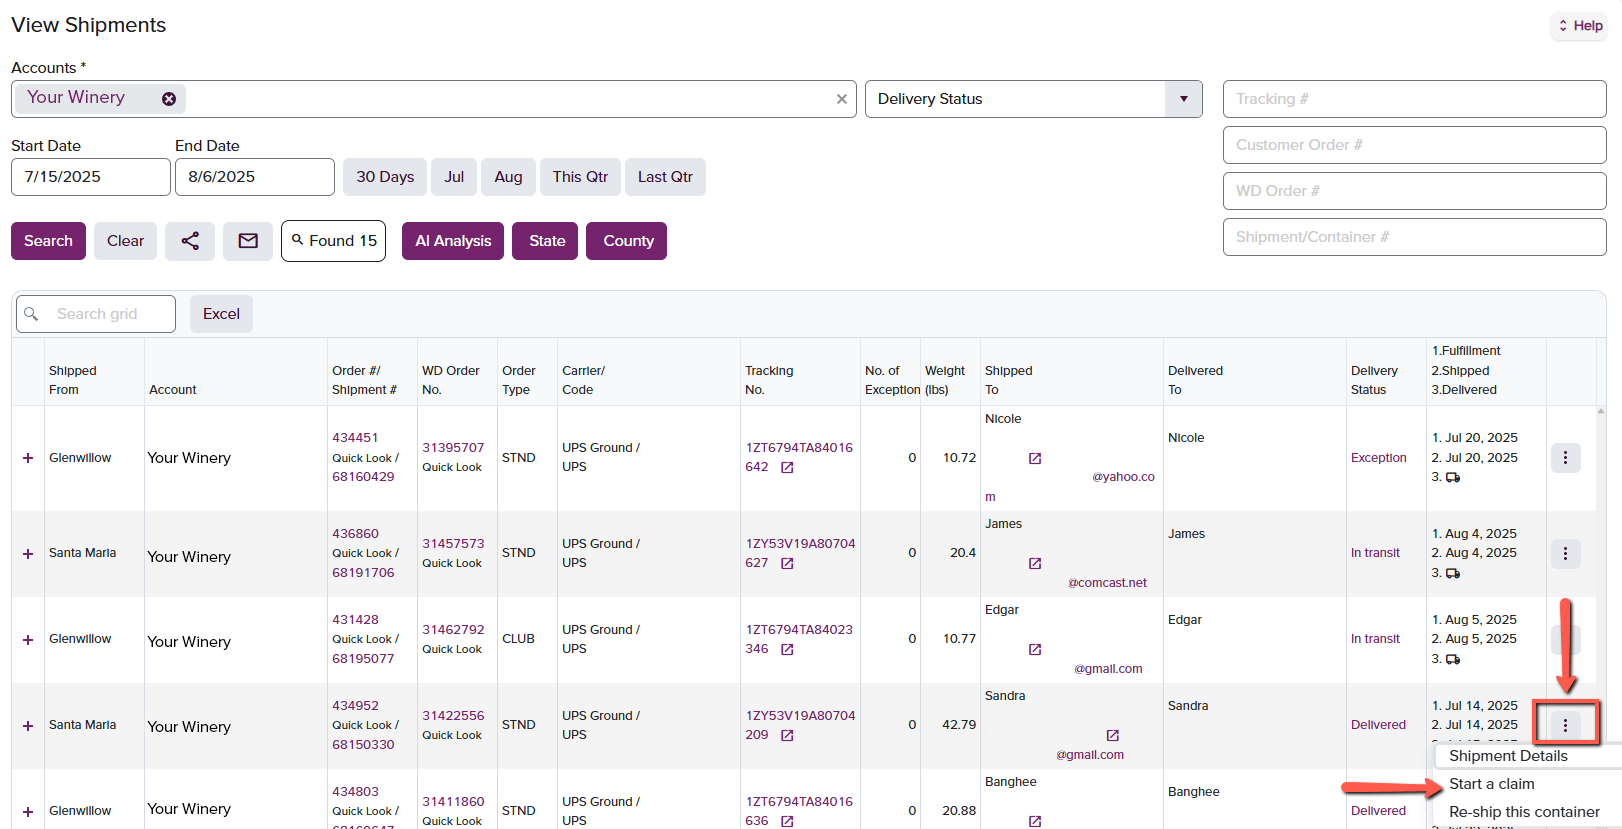The width and height of the screenshot is (1622, 829).
Task: Select the Aug date shortcut
Action: [508, 177]
